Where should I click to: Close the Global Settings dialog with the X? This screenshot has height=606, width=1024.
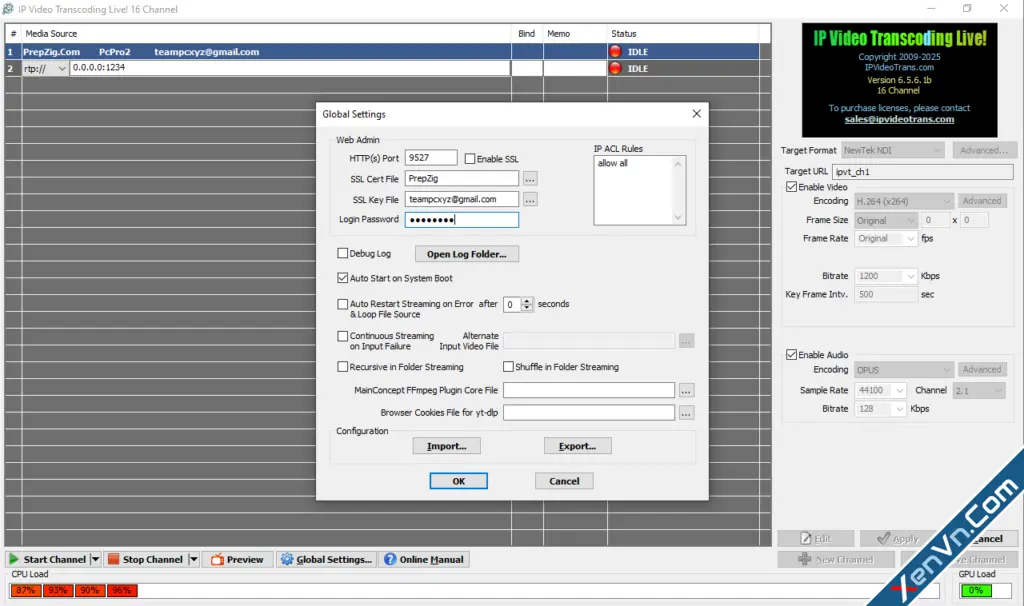697,114
